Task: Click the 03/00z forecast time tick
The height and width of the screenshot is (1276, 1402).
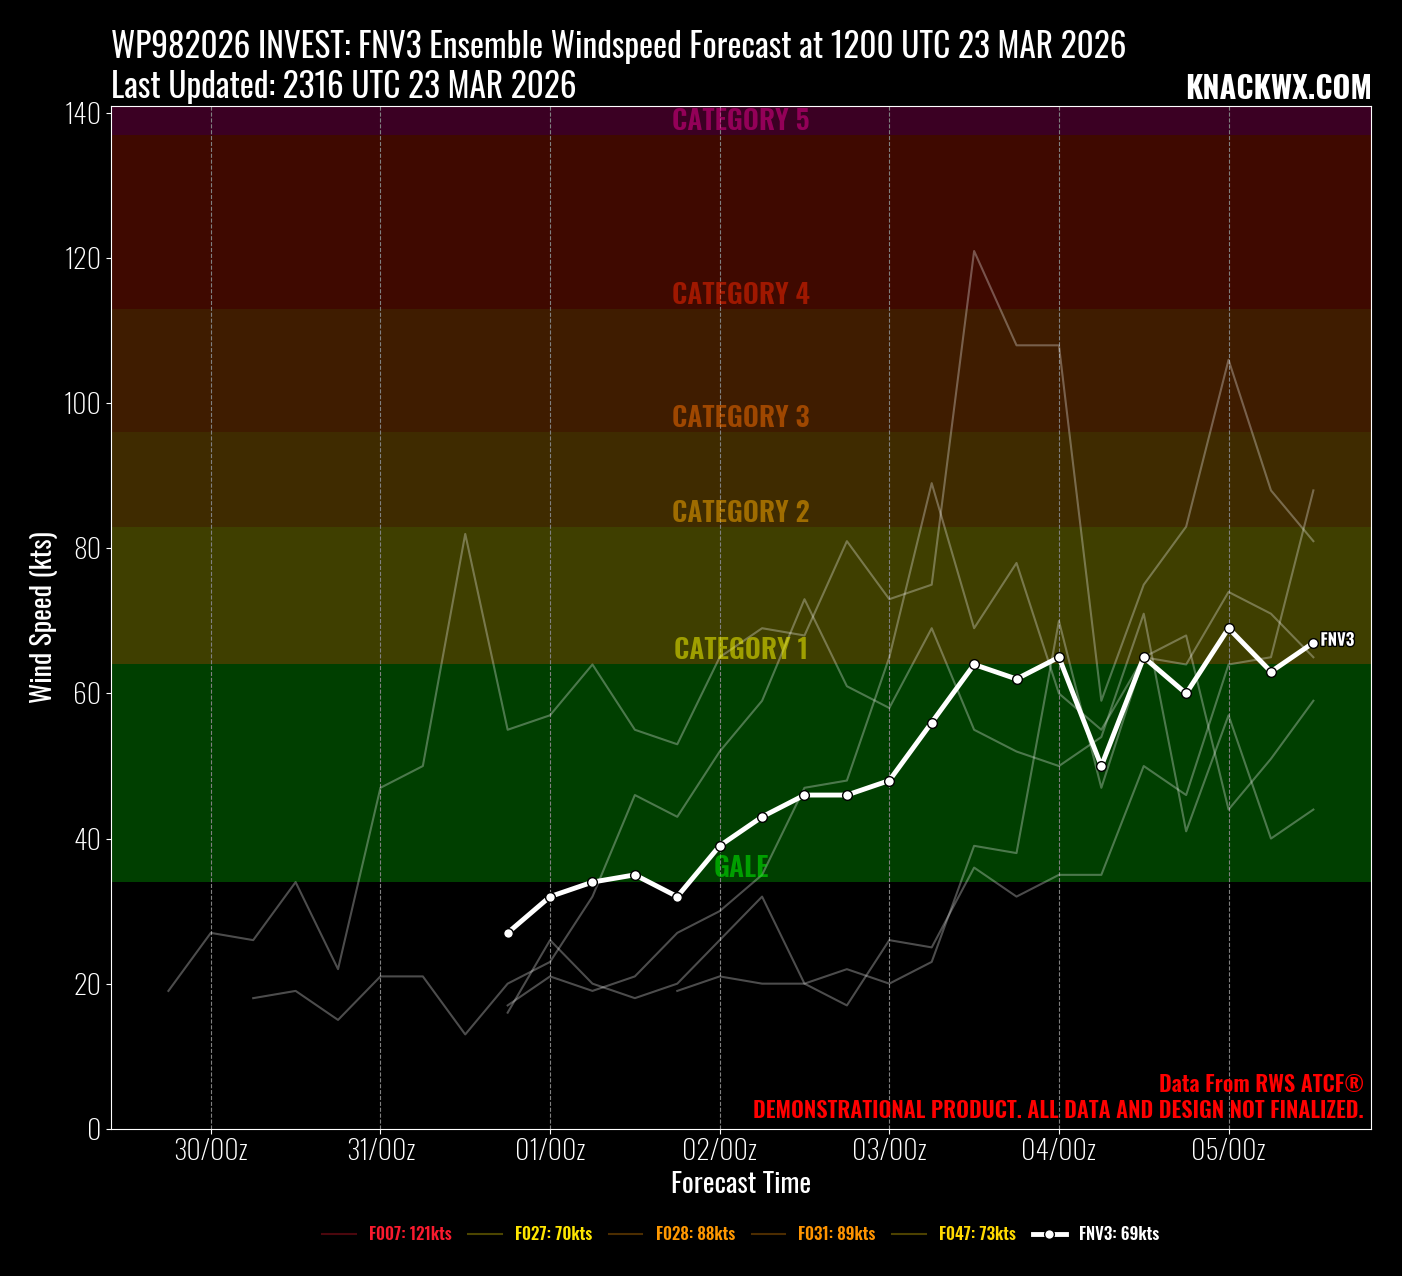Action: [x=889, y=1150]
